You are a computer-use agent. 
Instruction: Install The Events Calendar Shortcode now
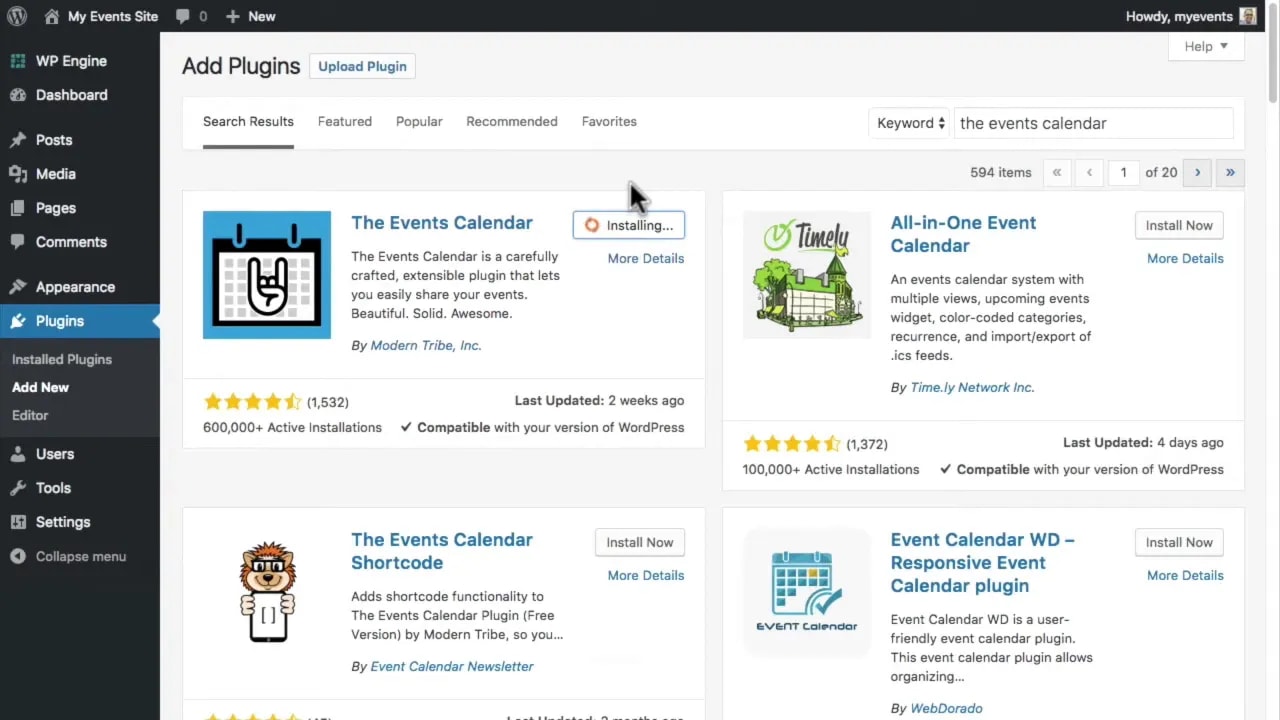coord(639,542)
